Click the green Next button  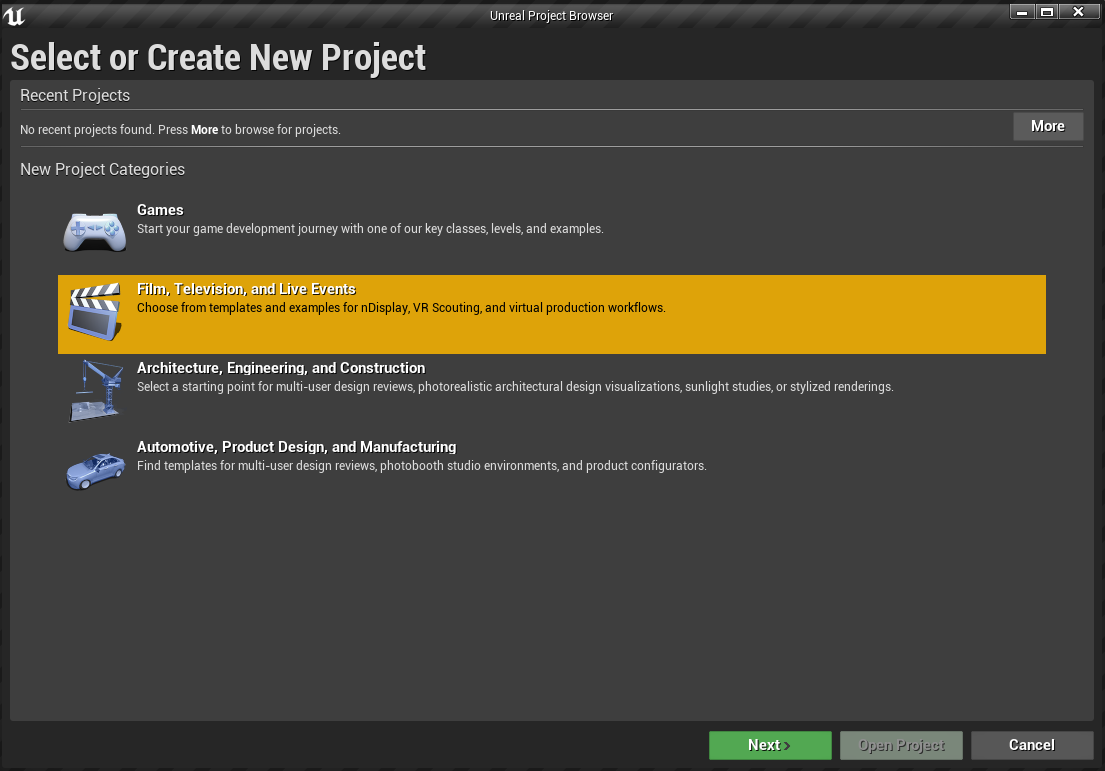pyautogui.click(x=769, y=745)
